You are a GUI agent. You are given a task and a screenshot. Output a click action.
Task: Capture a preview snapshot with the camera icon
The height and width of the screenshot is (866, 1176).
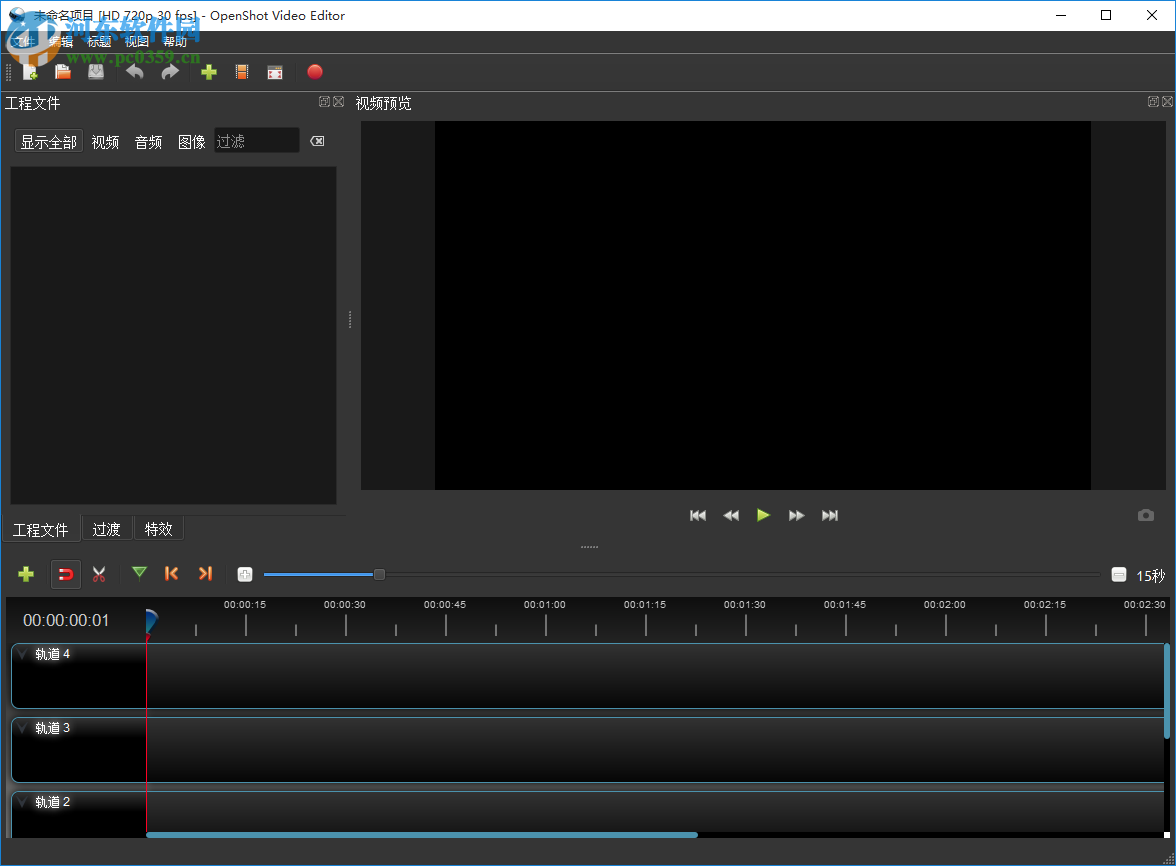(x=1146, y=515)
